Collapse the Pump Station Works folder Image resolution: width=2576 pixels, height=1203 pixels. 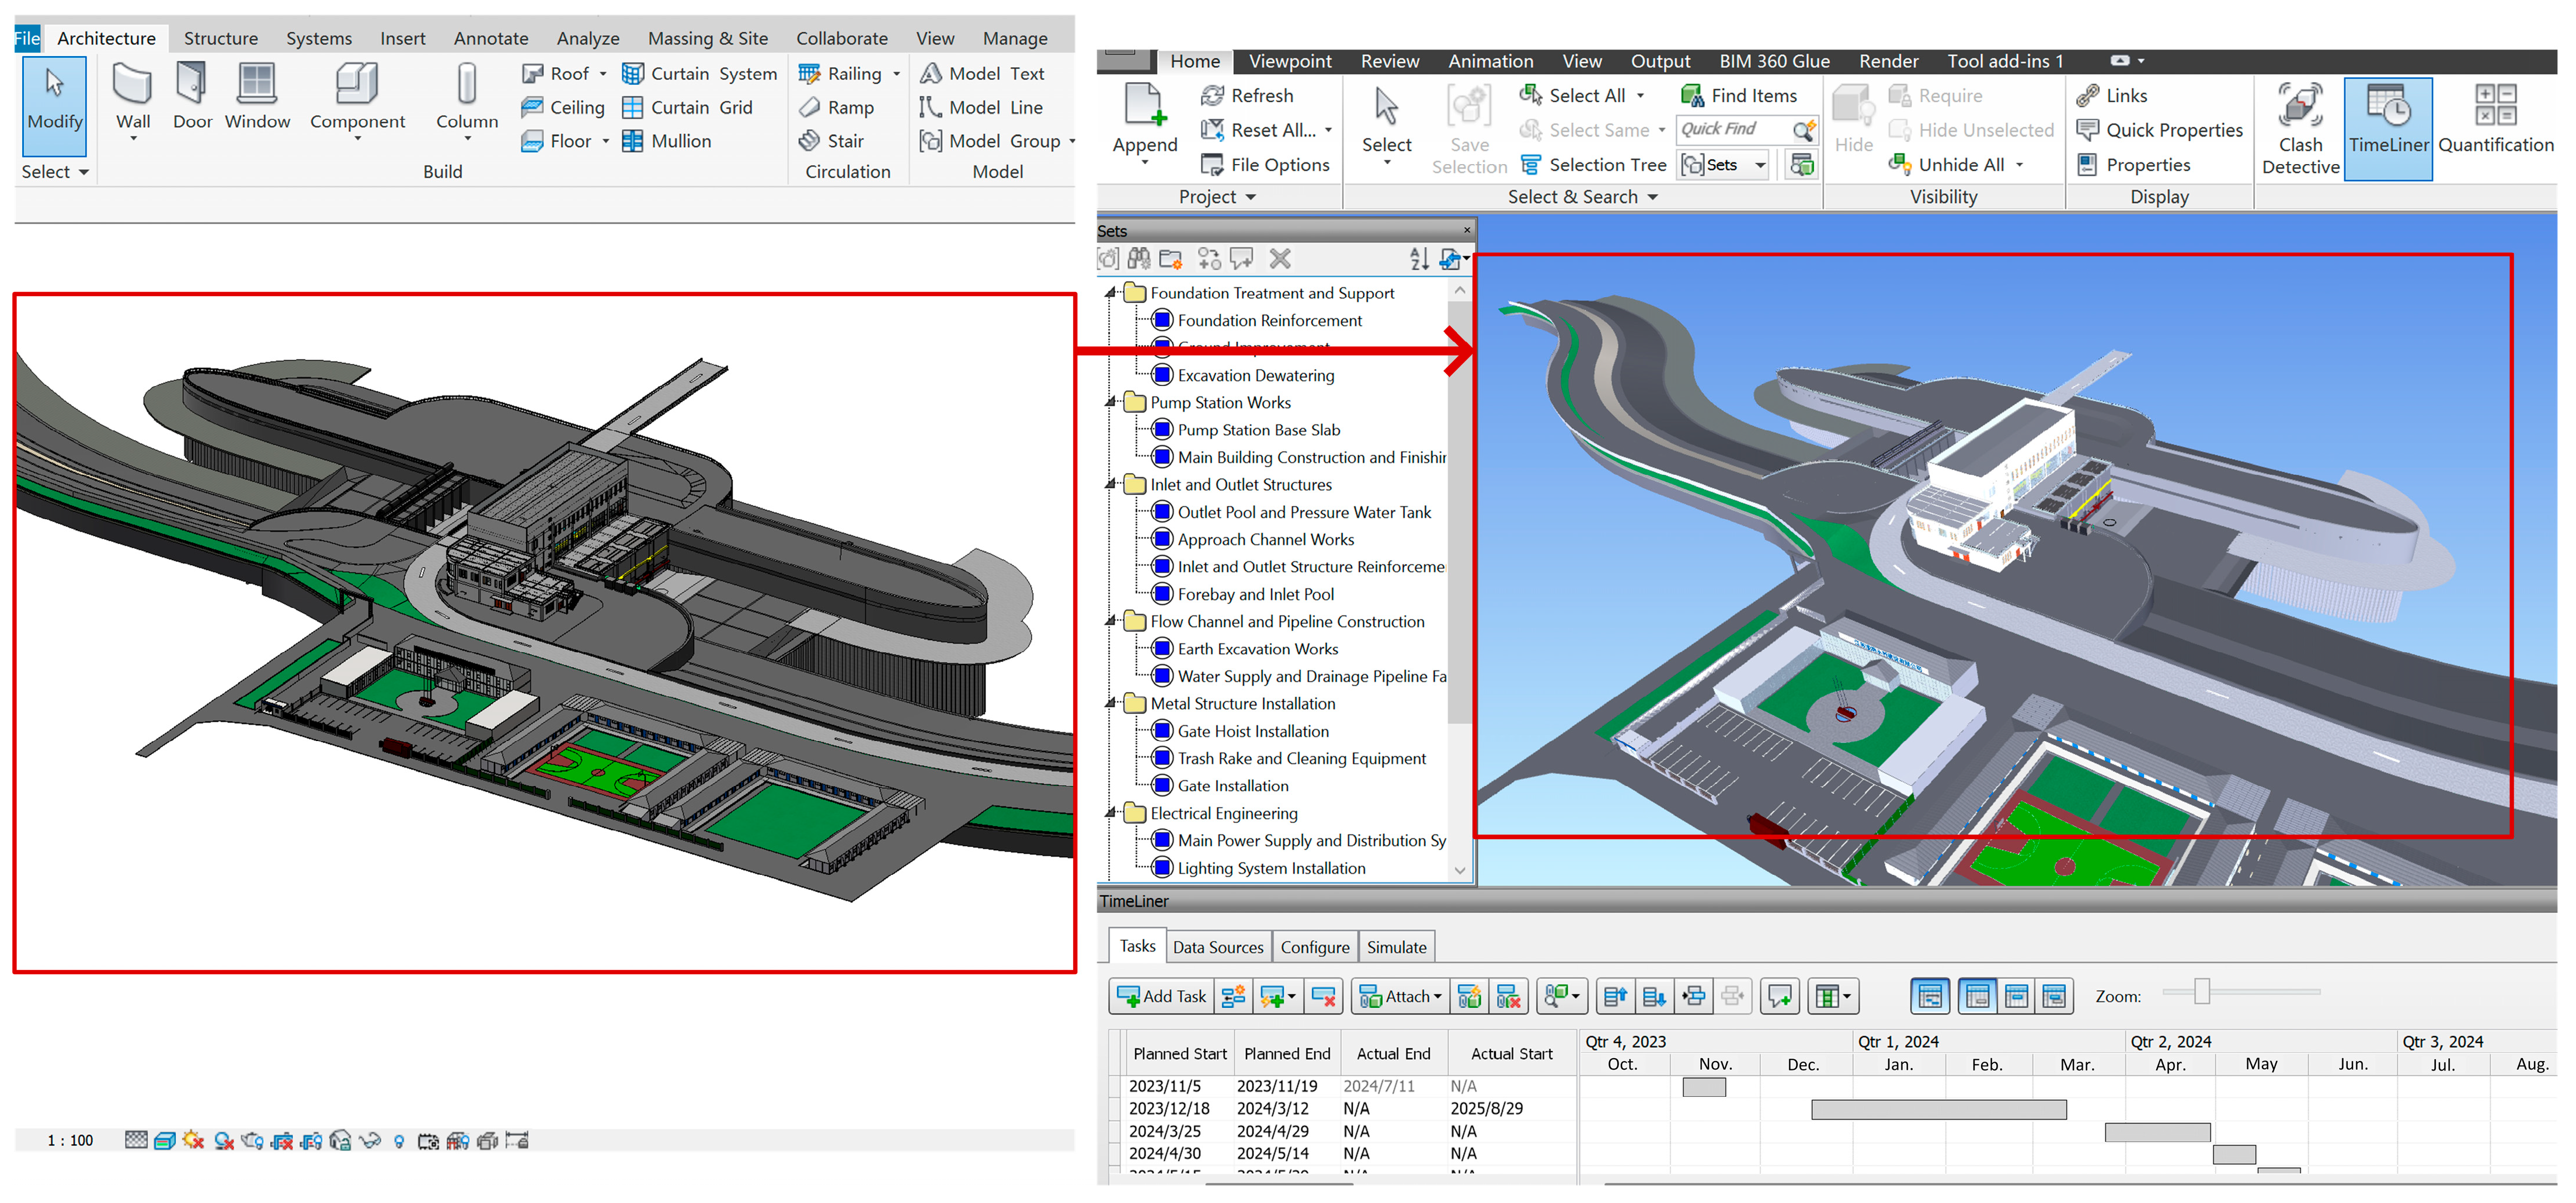1110,402
